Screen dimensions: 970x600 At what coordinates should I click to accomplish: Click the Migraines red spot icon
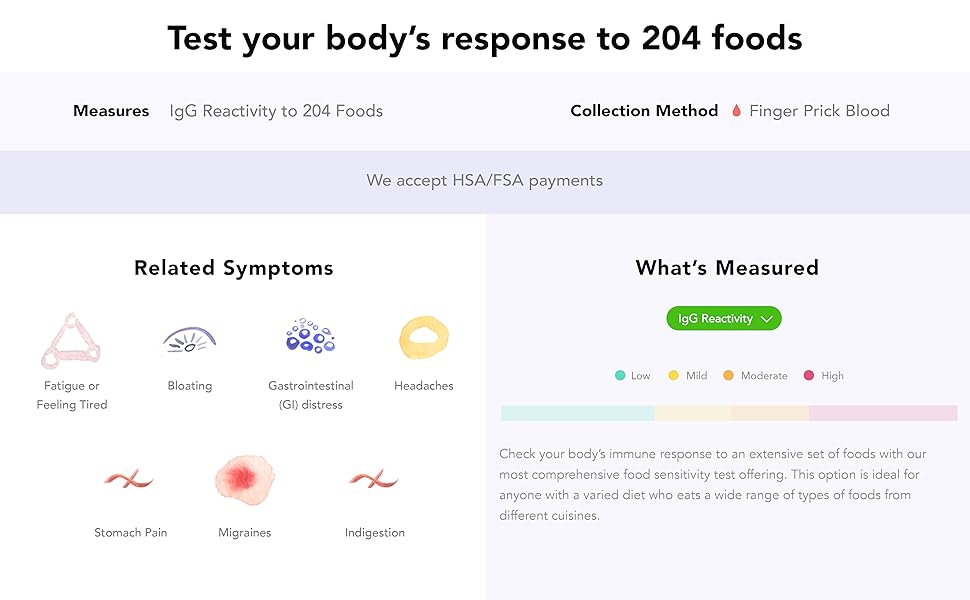click(x=245, y=480)
